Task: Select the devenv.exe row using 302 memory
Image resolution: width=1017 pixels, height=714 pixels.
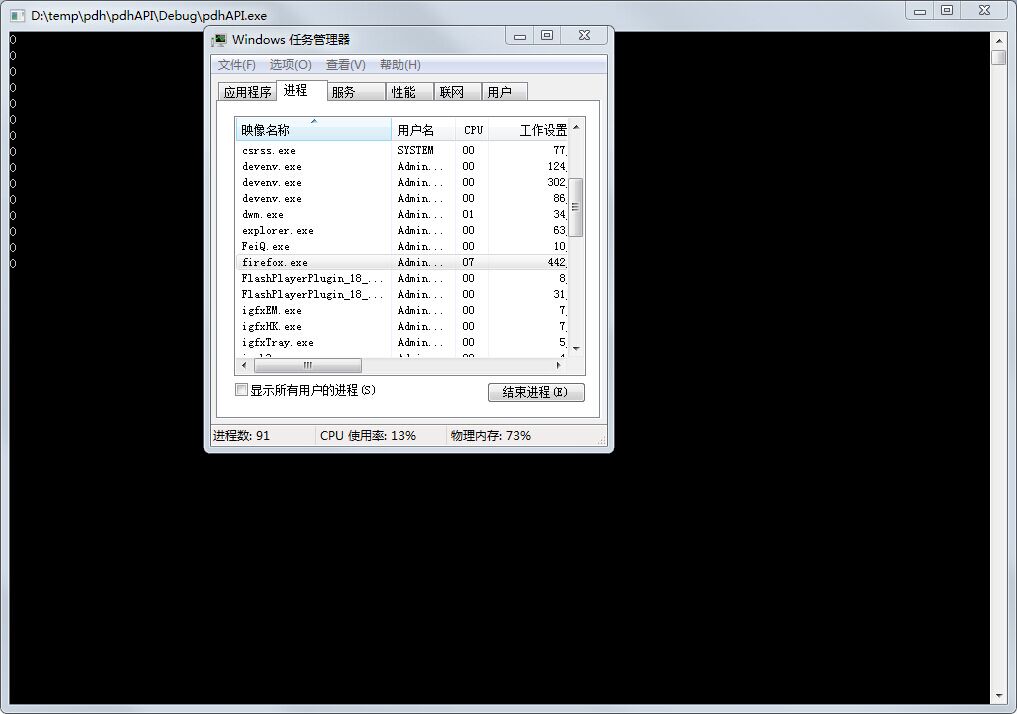Action: coord(401,182)
